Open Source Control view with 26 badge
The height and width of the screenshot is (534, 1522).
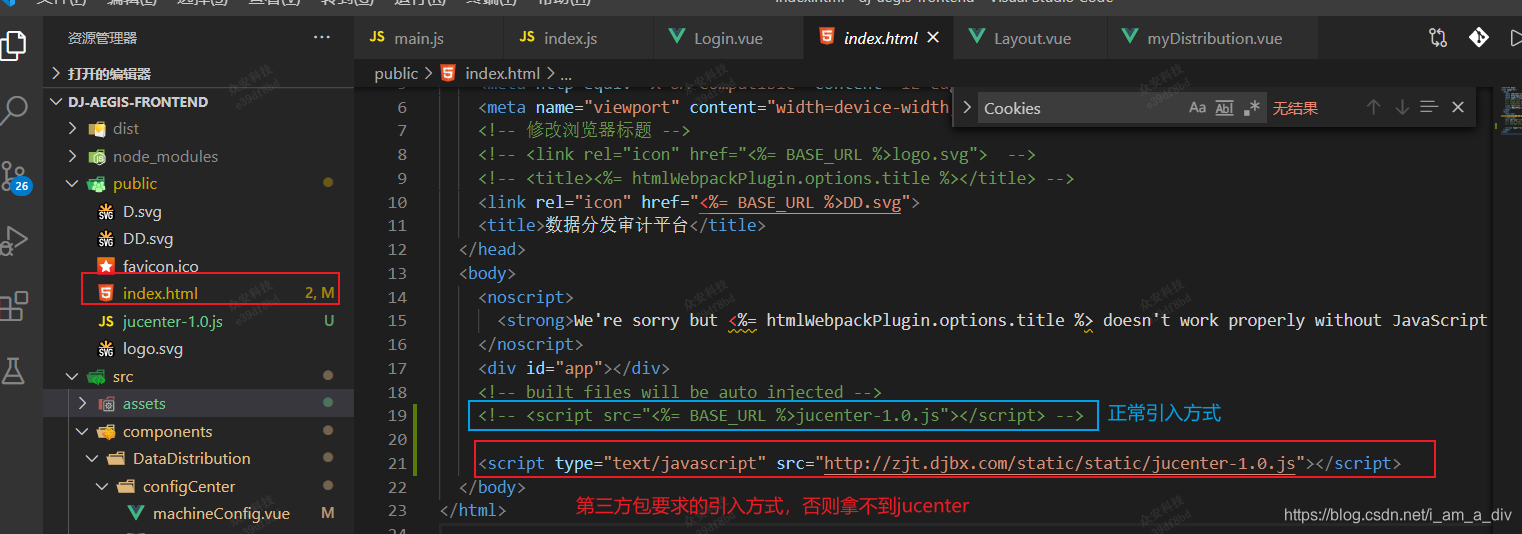[14, 176]
